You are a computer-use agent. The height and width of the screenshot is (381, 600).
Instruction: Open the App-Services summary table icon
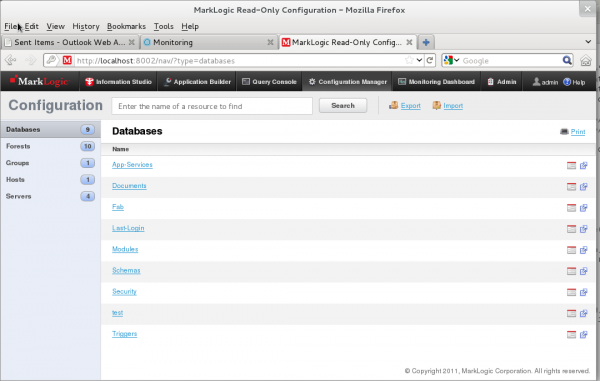click(571, 166)
